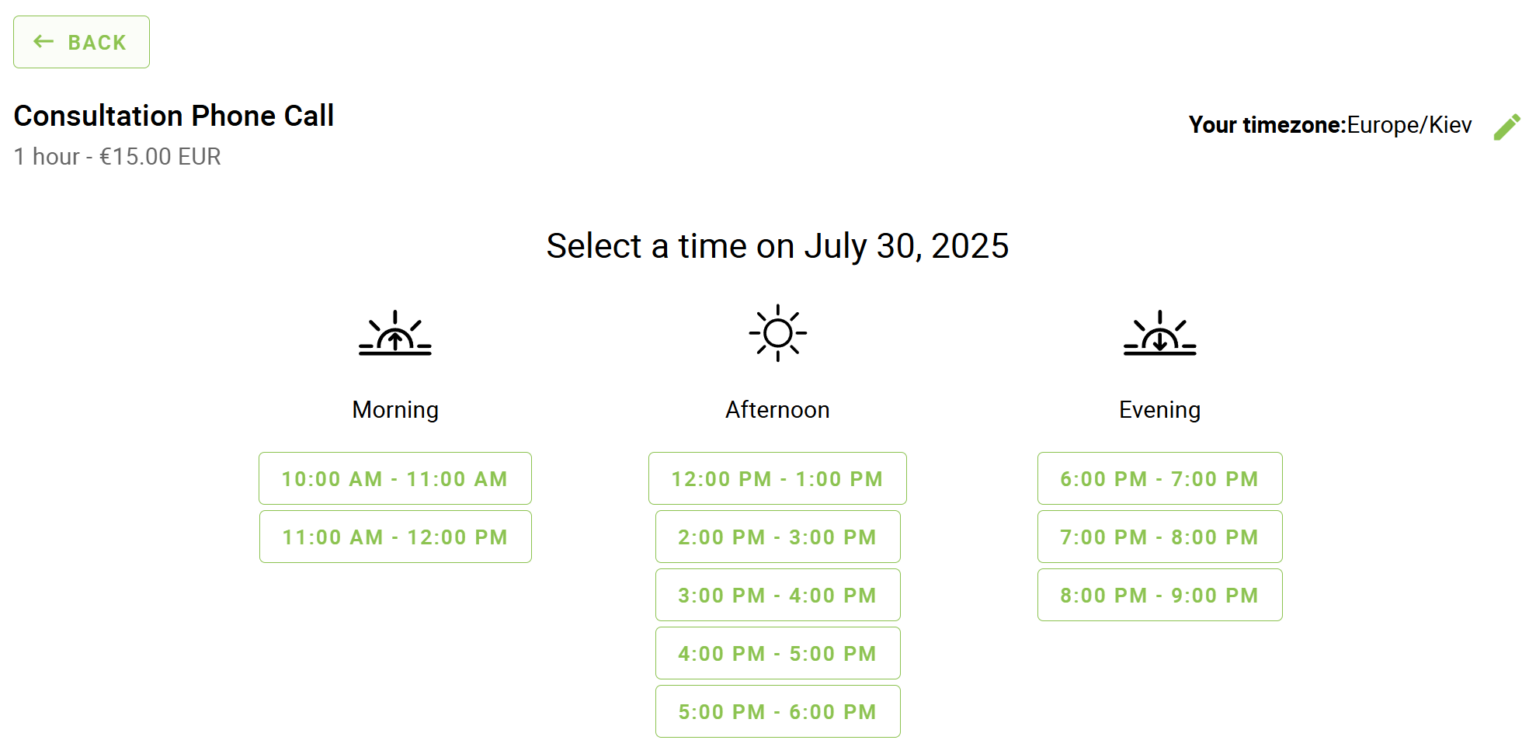Click the sun Afternoon icon
This screenshot has width=1536, height=754.
coord(777,332)
